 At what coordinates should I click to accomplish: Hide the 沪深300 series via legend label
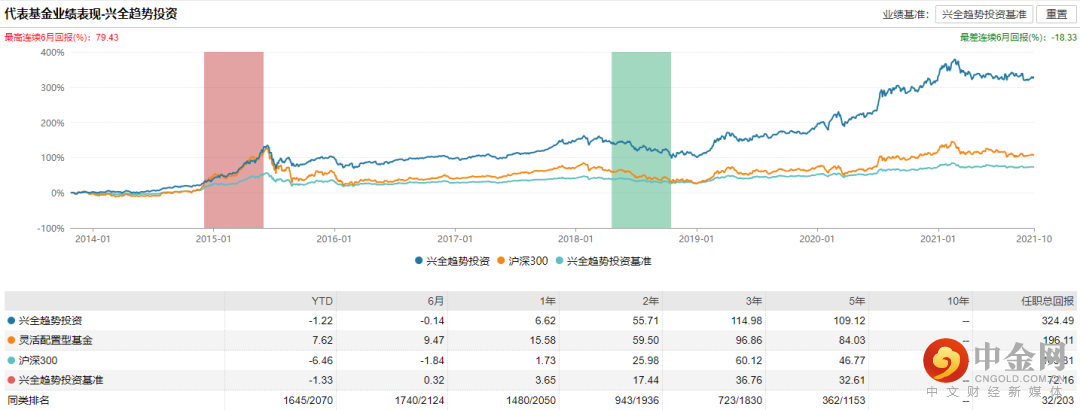[528, 260]
